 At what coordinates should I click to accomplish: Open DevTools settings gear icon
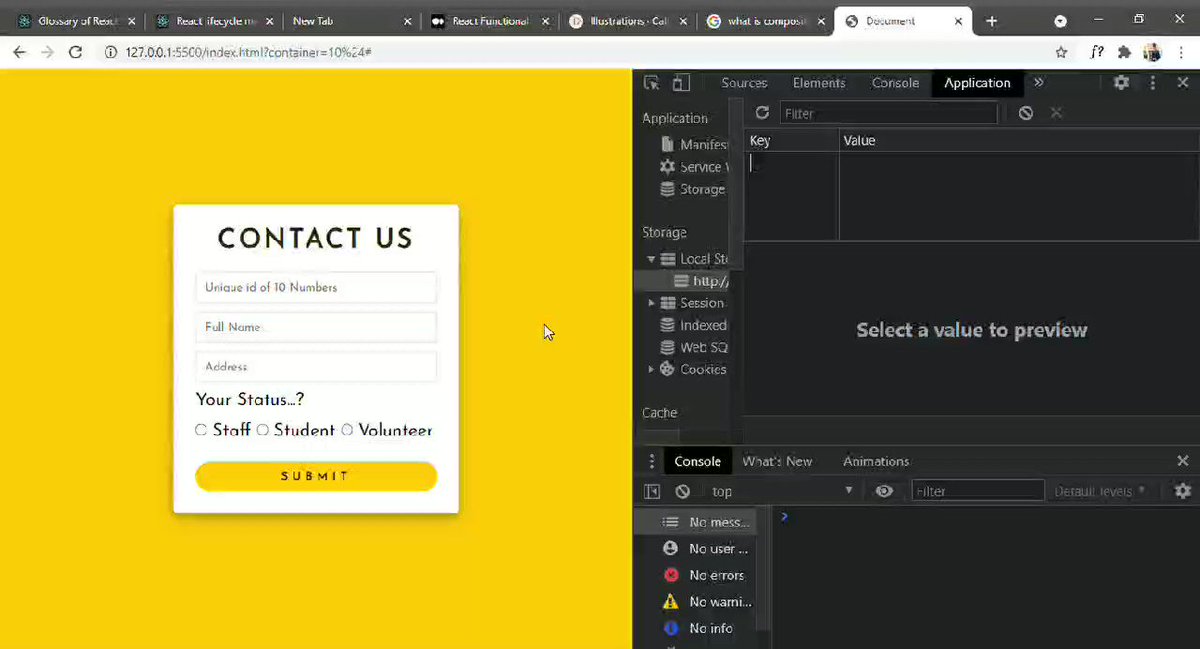[x=1121, y=83]
